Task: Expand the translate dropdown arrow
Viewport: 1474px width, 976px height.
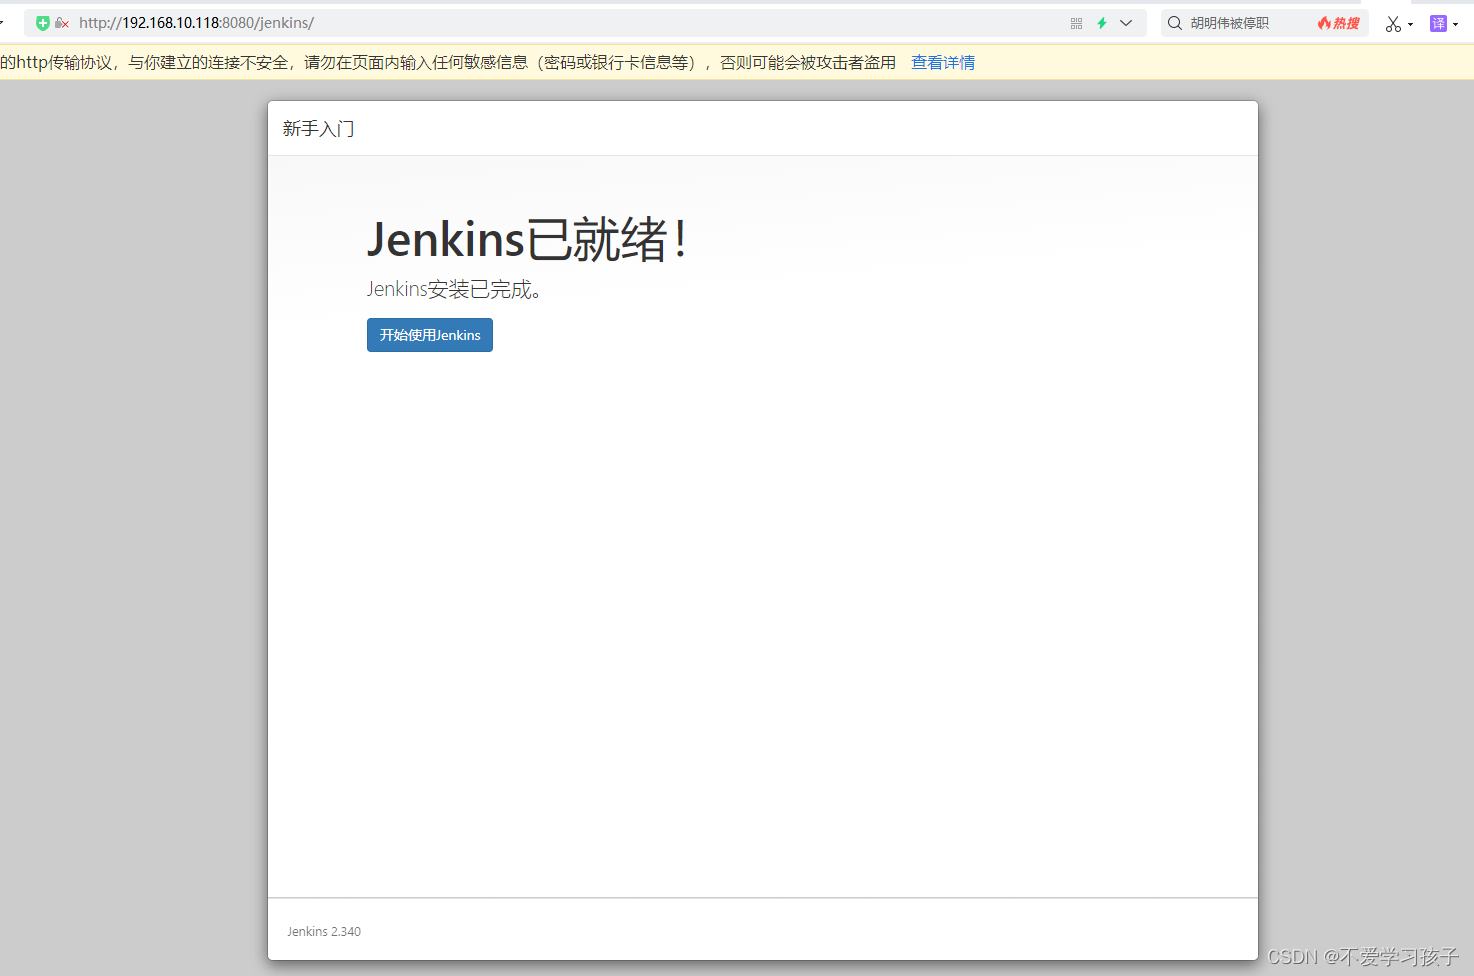Action: [1455, 24]
